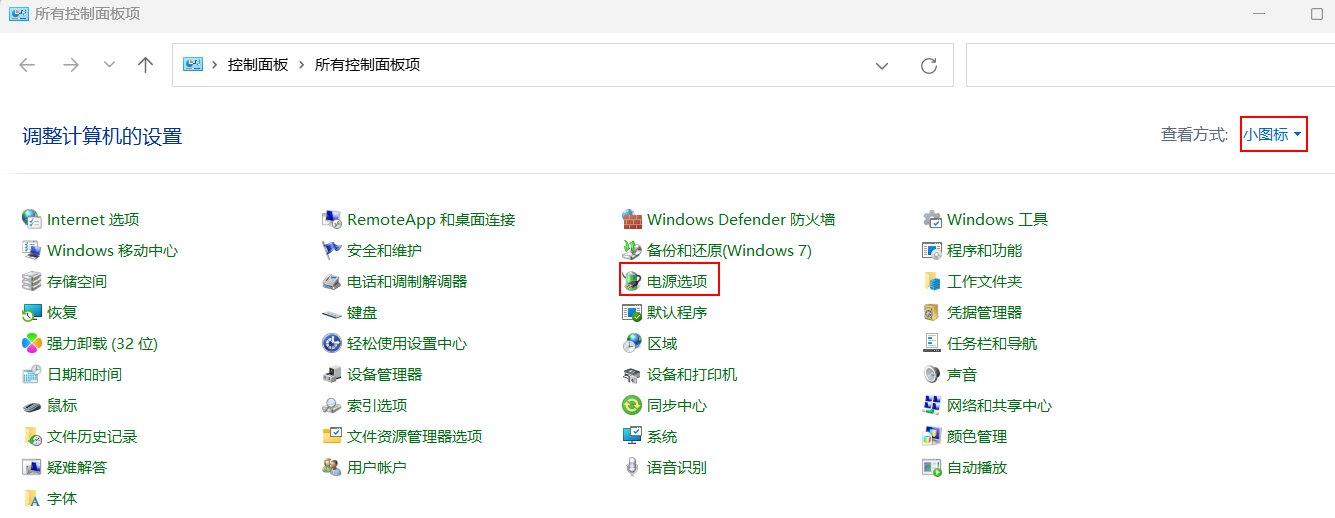Image resolution: width=1335 pixels, height=518 pixels.
Task: Click the 日期和时间 icon
Action: (32, 375)
